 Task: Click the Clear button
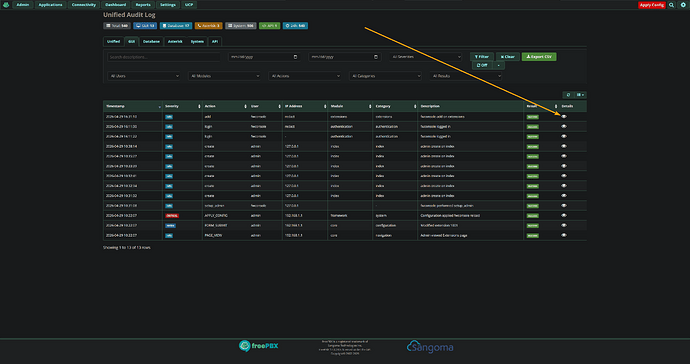click(508, 57)
